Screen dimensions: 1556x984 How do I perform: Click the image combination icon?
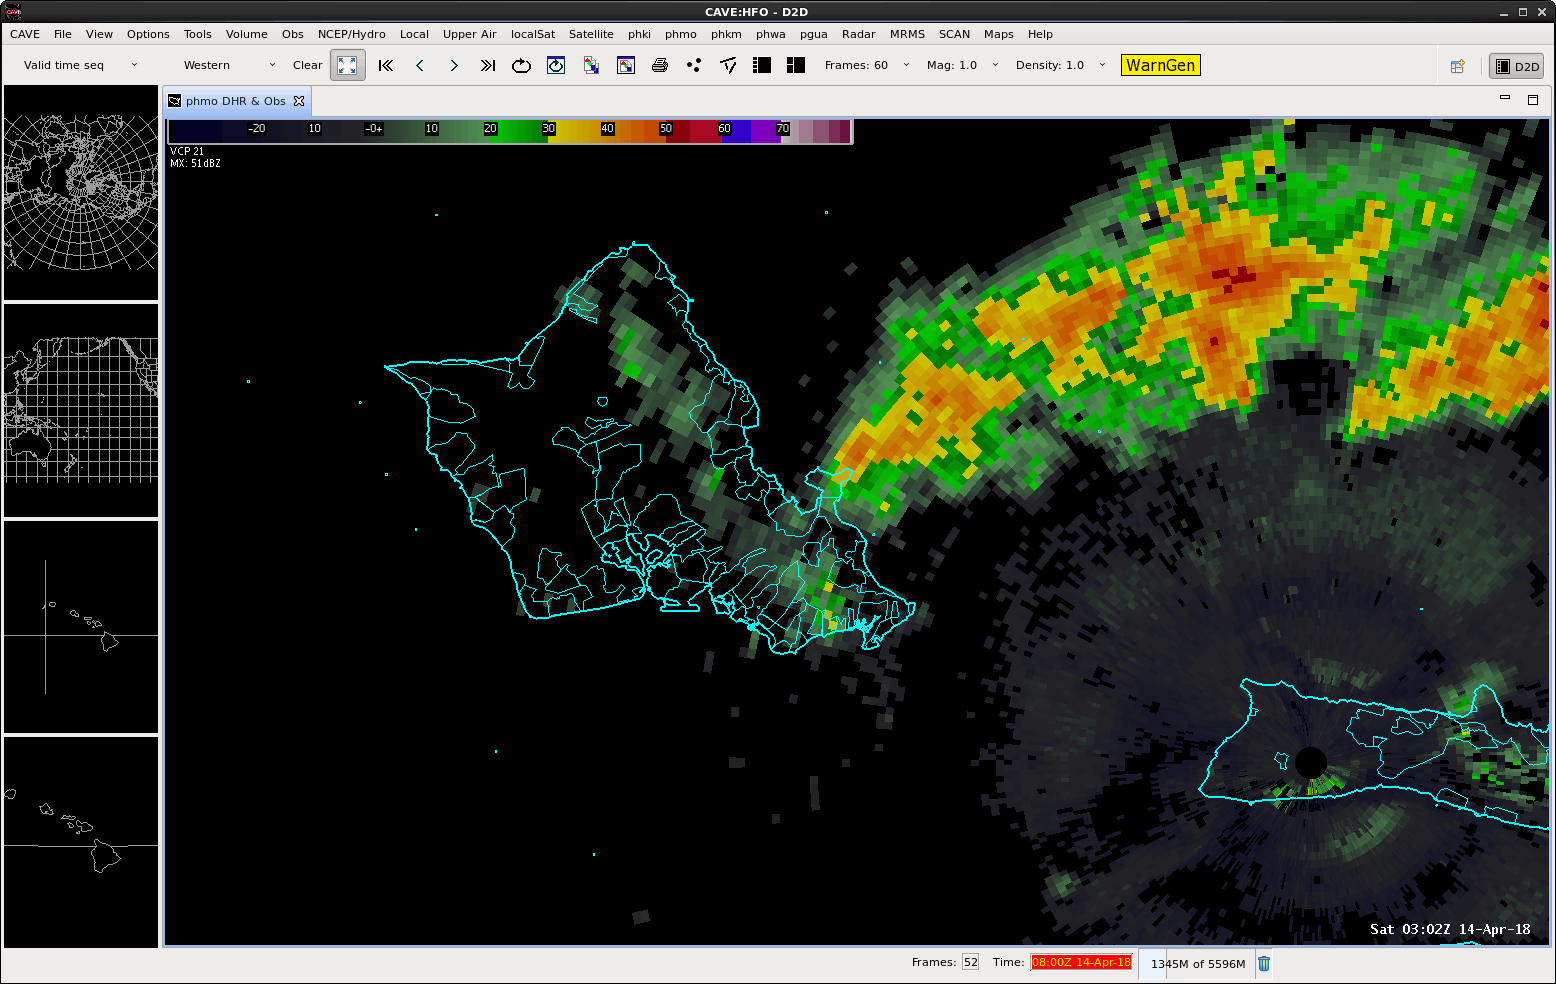pyautogui.click(x=591, y=65)
